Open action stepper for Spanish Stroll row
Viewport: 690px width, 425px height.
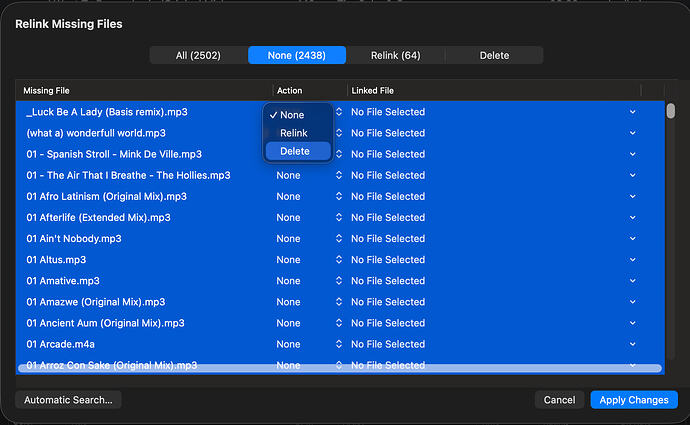(339, 154)
